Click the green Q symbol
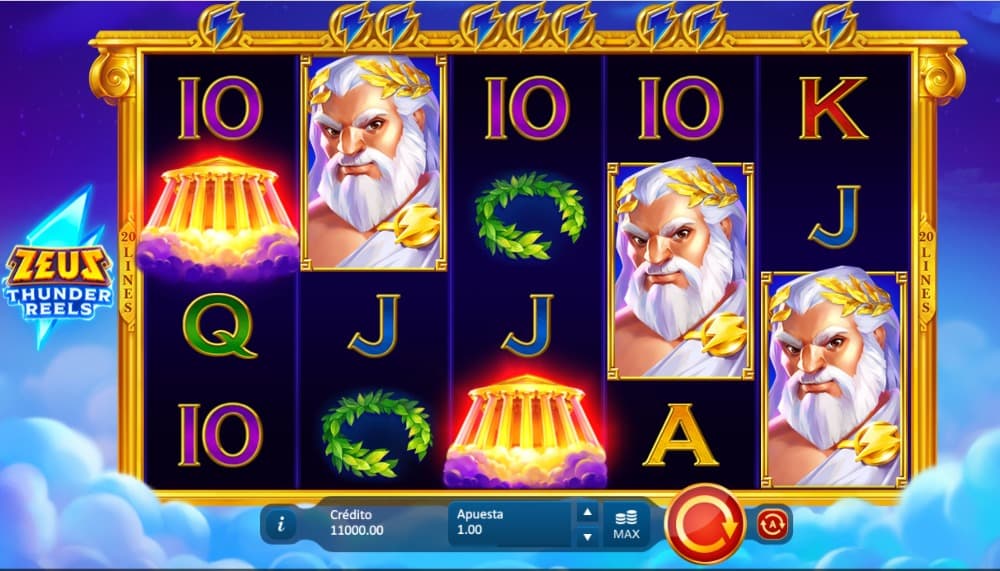The height and width of the screenshot is (571, 1000). [x=220, y=326]
